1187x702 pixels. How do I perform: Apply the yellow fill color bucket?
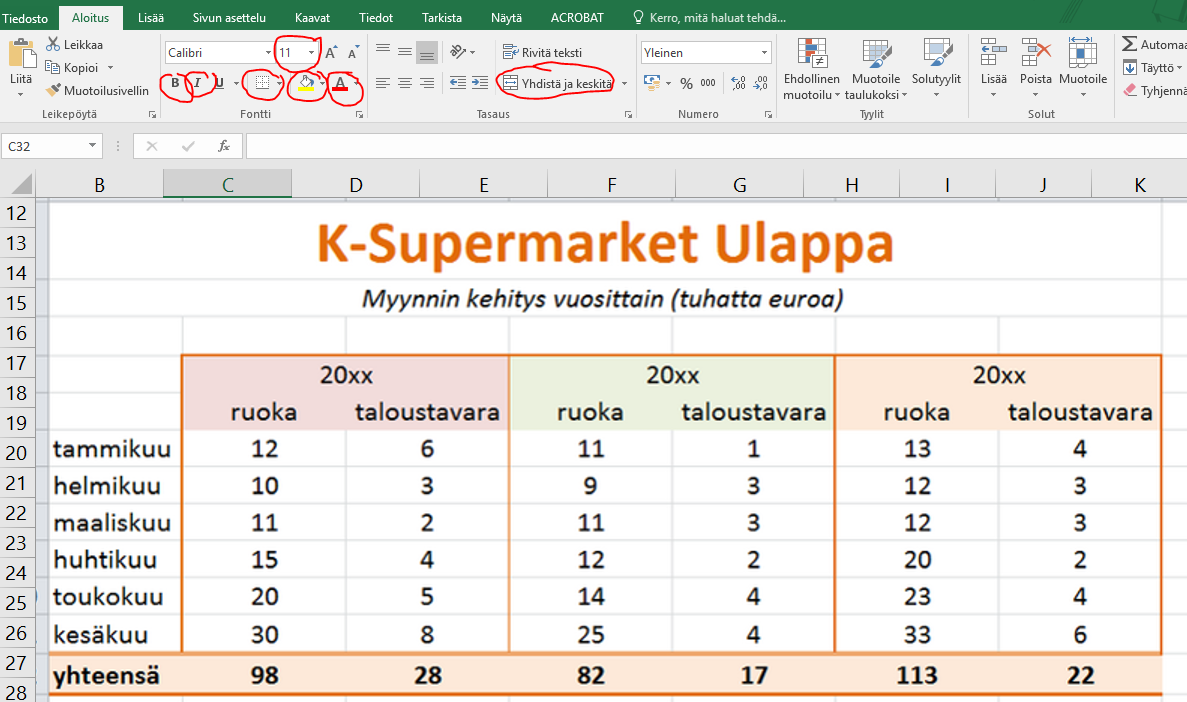306,83
